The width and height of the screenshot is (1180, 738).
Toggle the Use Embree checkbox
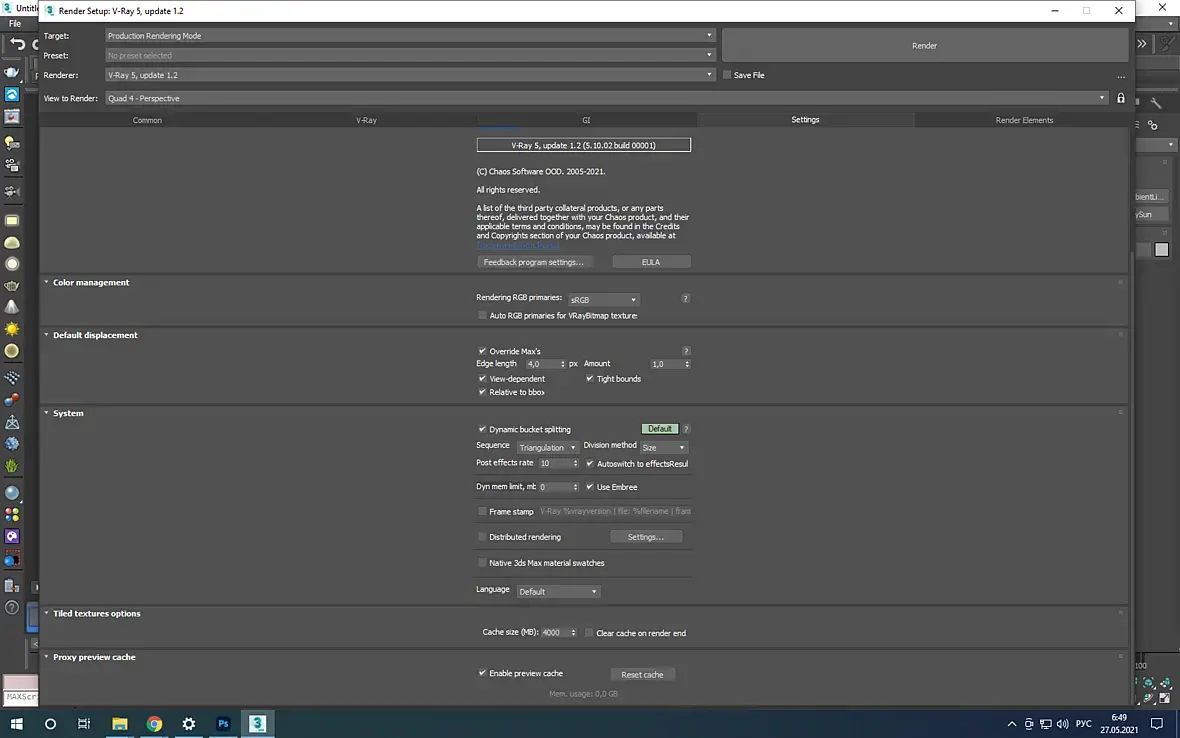click(x=590, y=487)
